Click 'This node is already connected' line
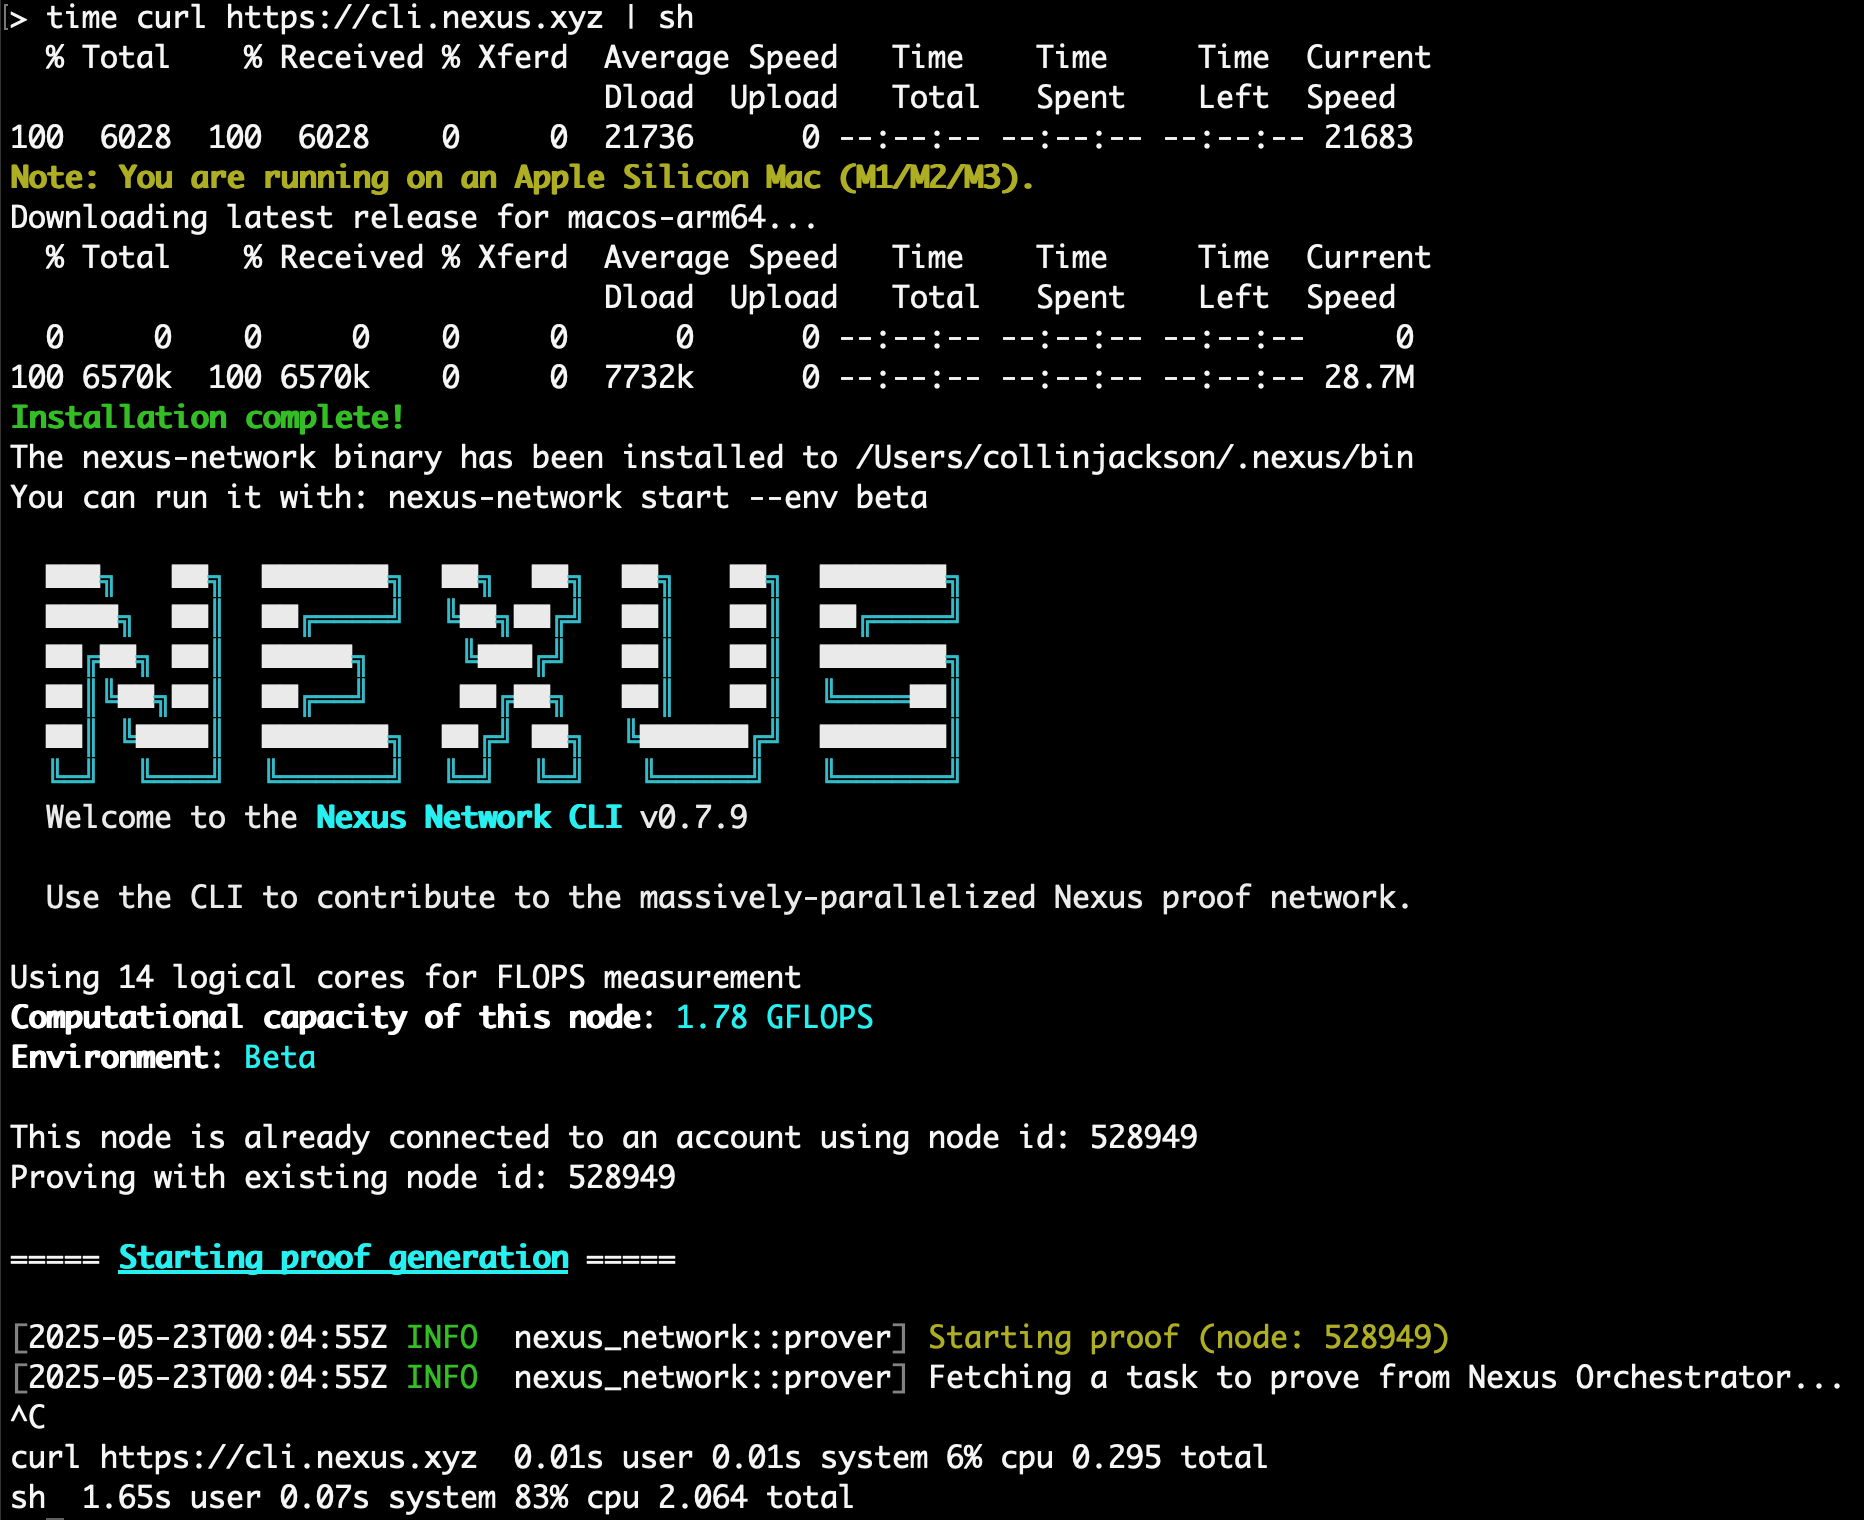Viewport: 1864px width, 1520px height. [603, 1137]
